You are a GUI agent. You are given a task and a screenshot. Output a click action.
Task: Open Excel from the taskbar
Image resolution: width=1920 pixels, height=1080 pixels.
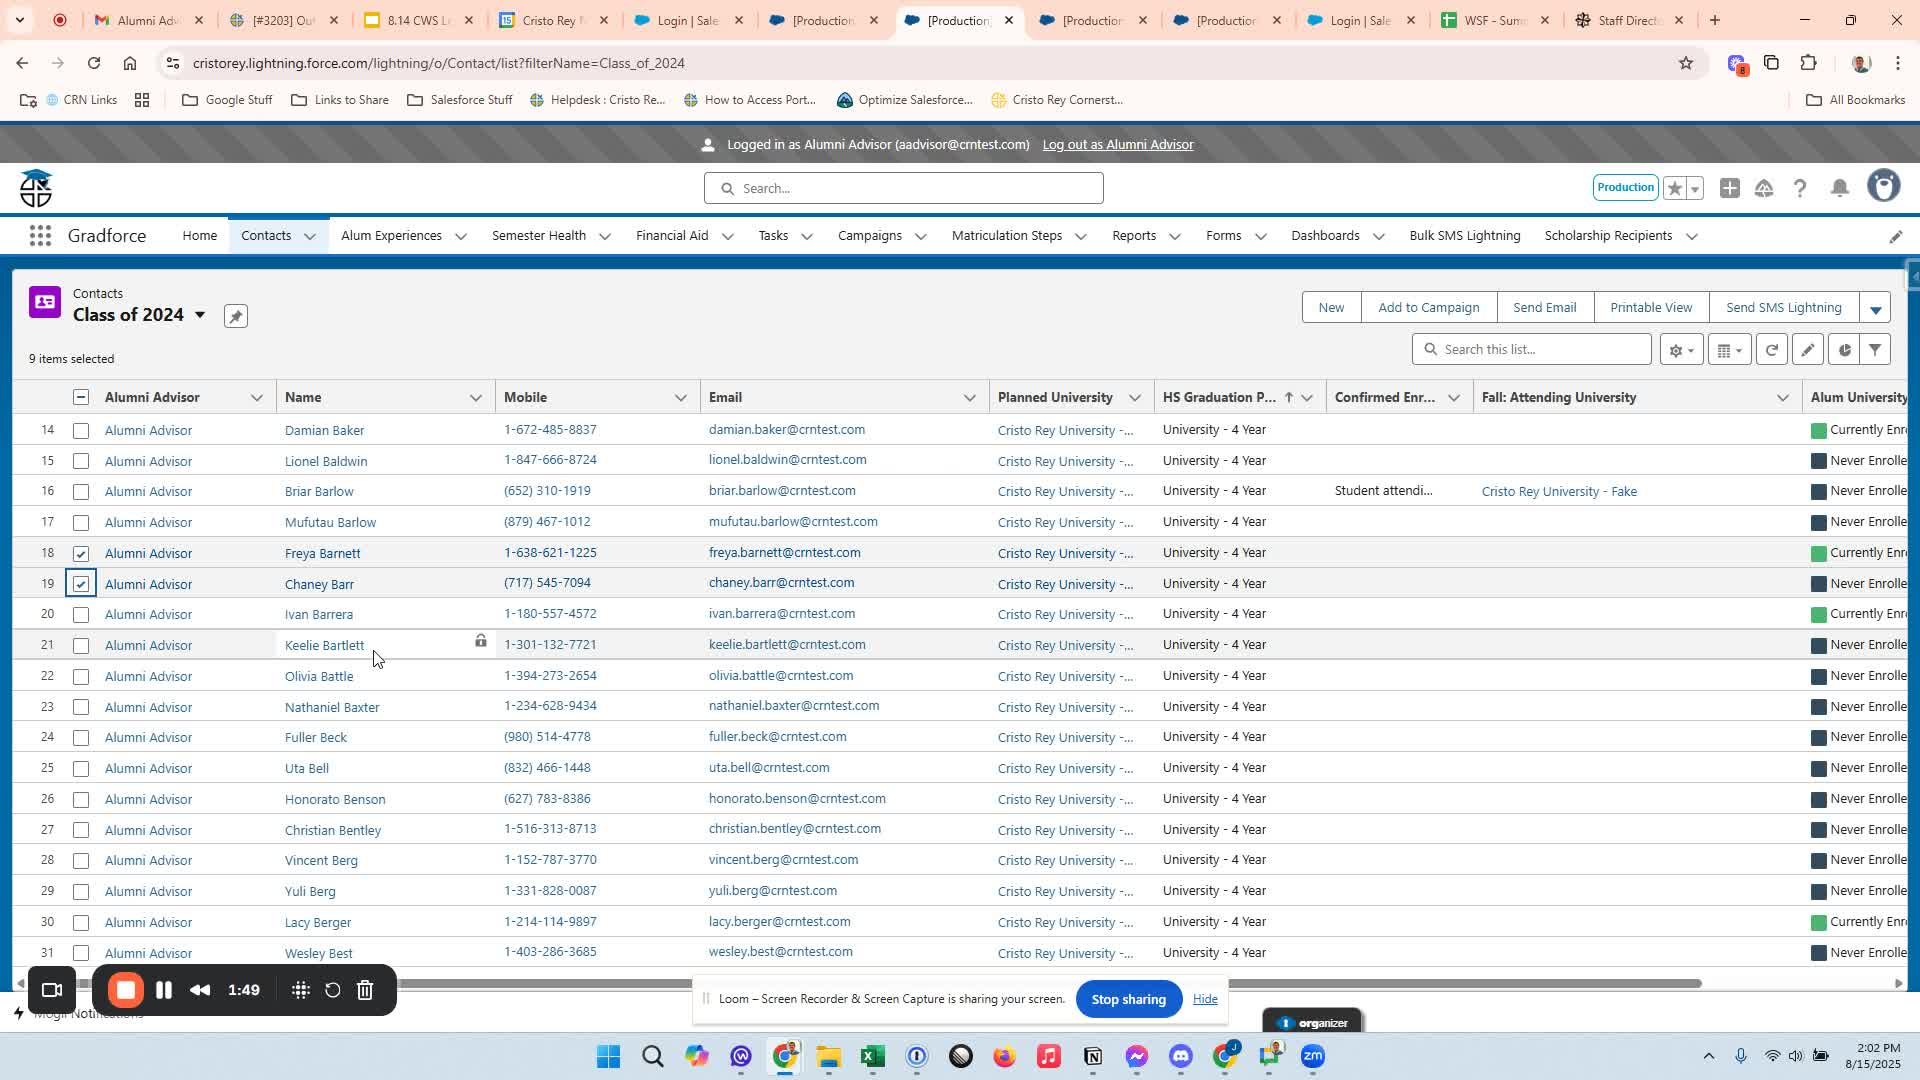(x=873, y=1057)
